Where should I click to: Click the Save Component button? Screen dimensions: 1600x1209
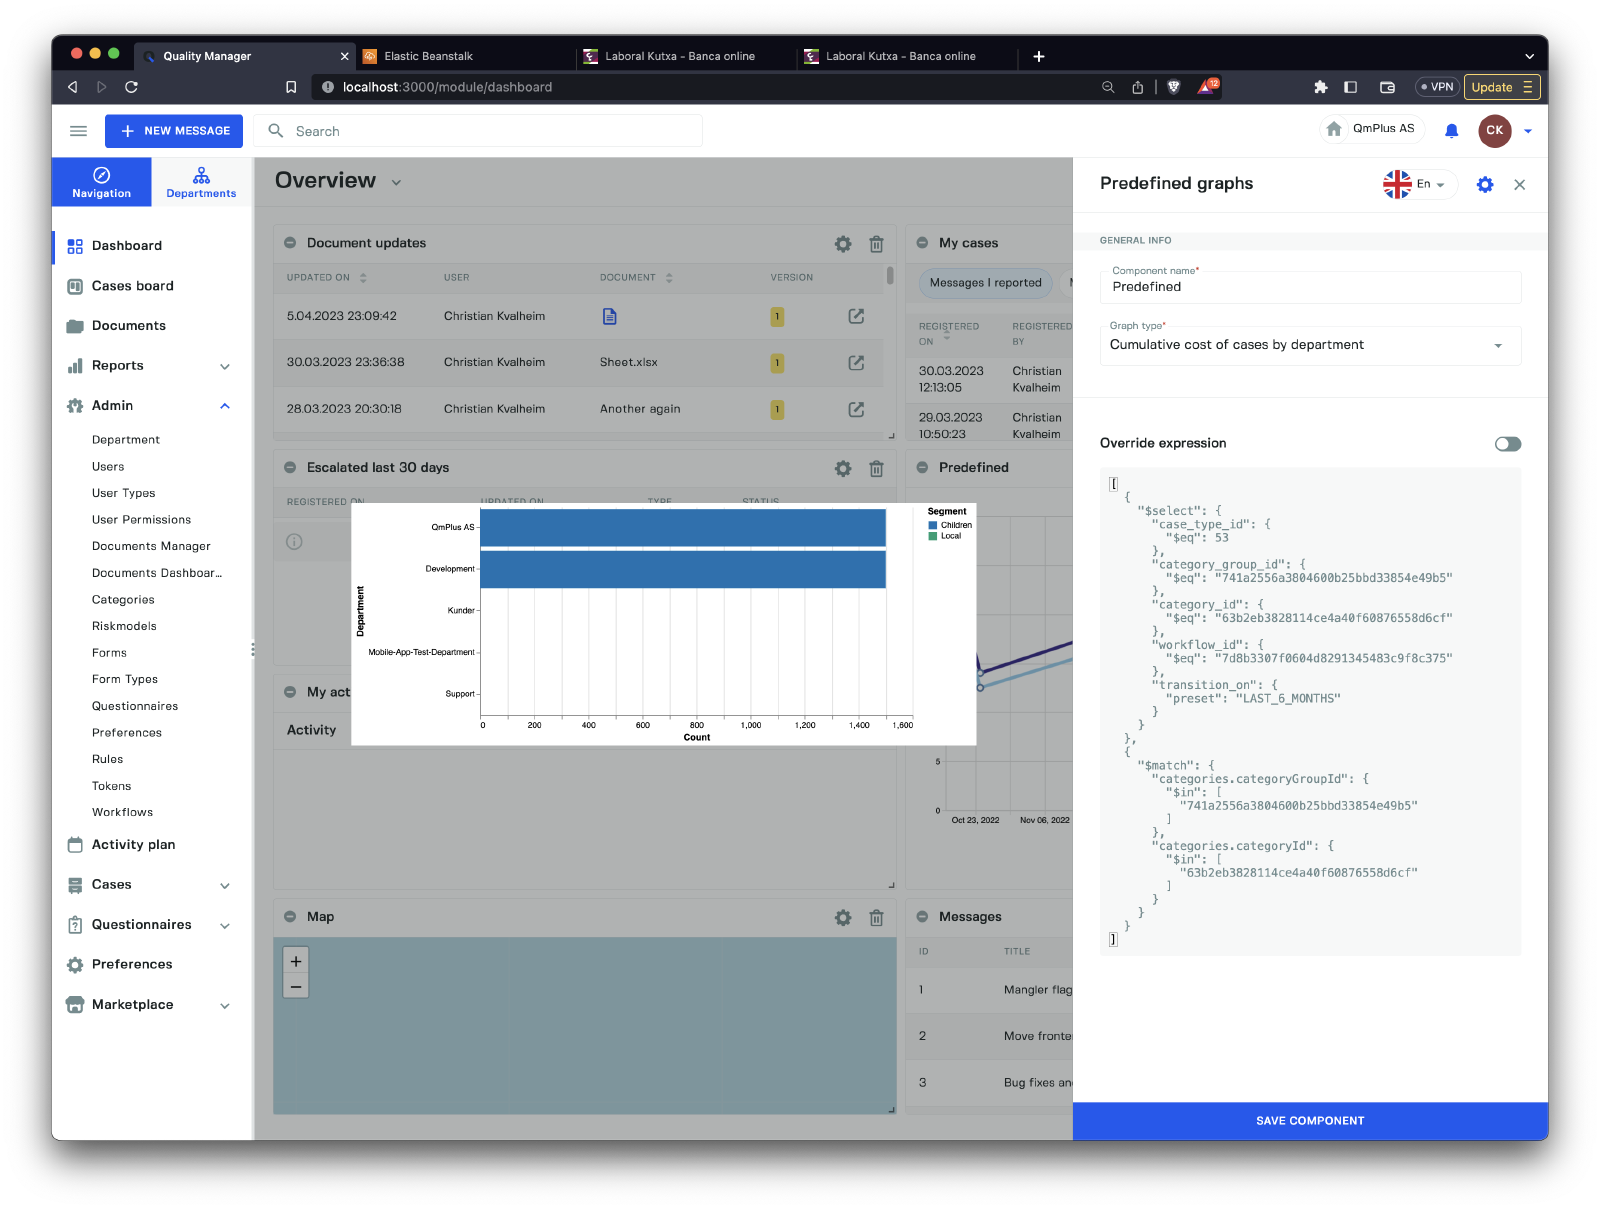click(1310, 1121)
